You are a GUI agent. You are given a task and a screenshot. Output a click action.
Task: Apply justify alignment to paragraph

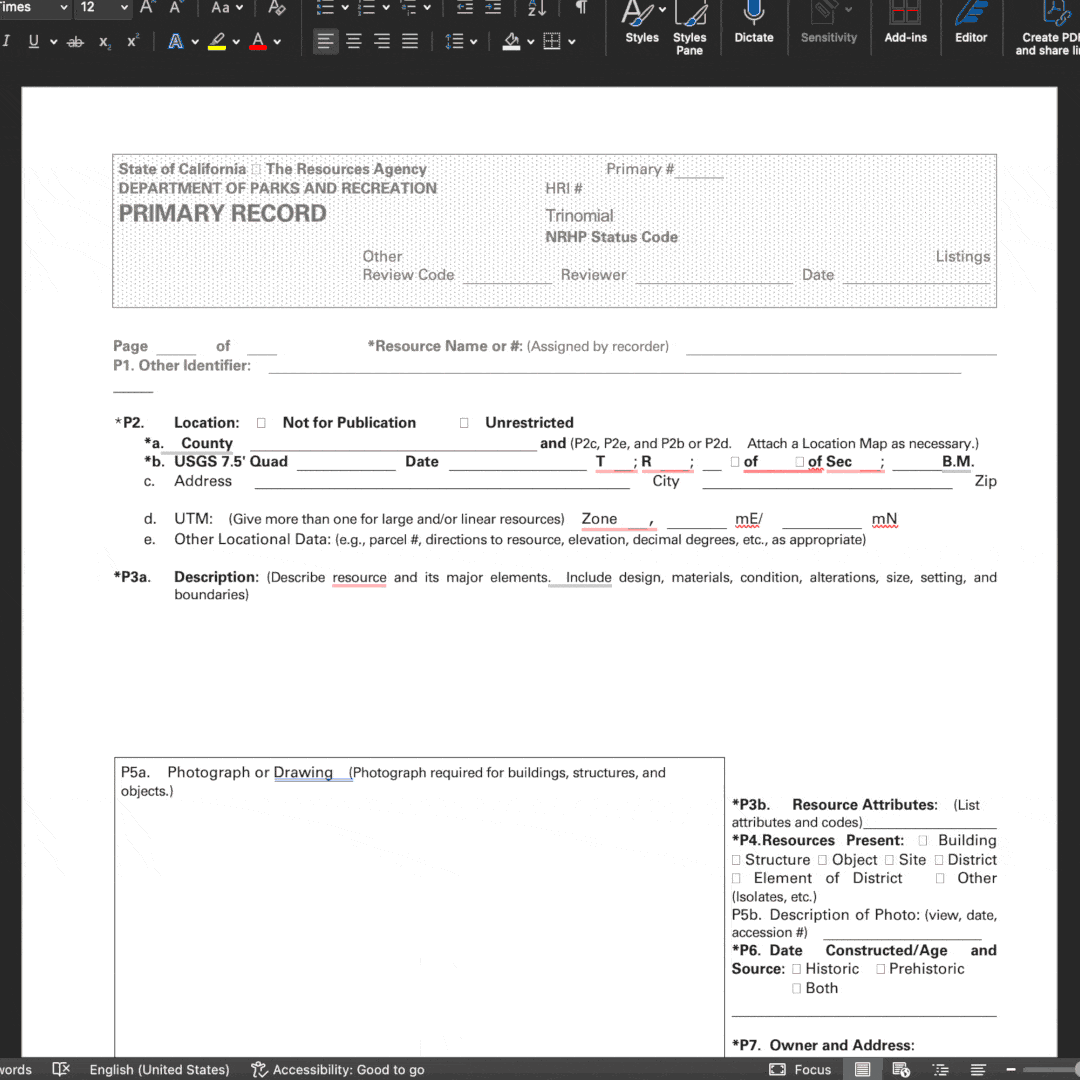(410, 41)
